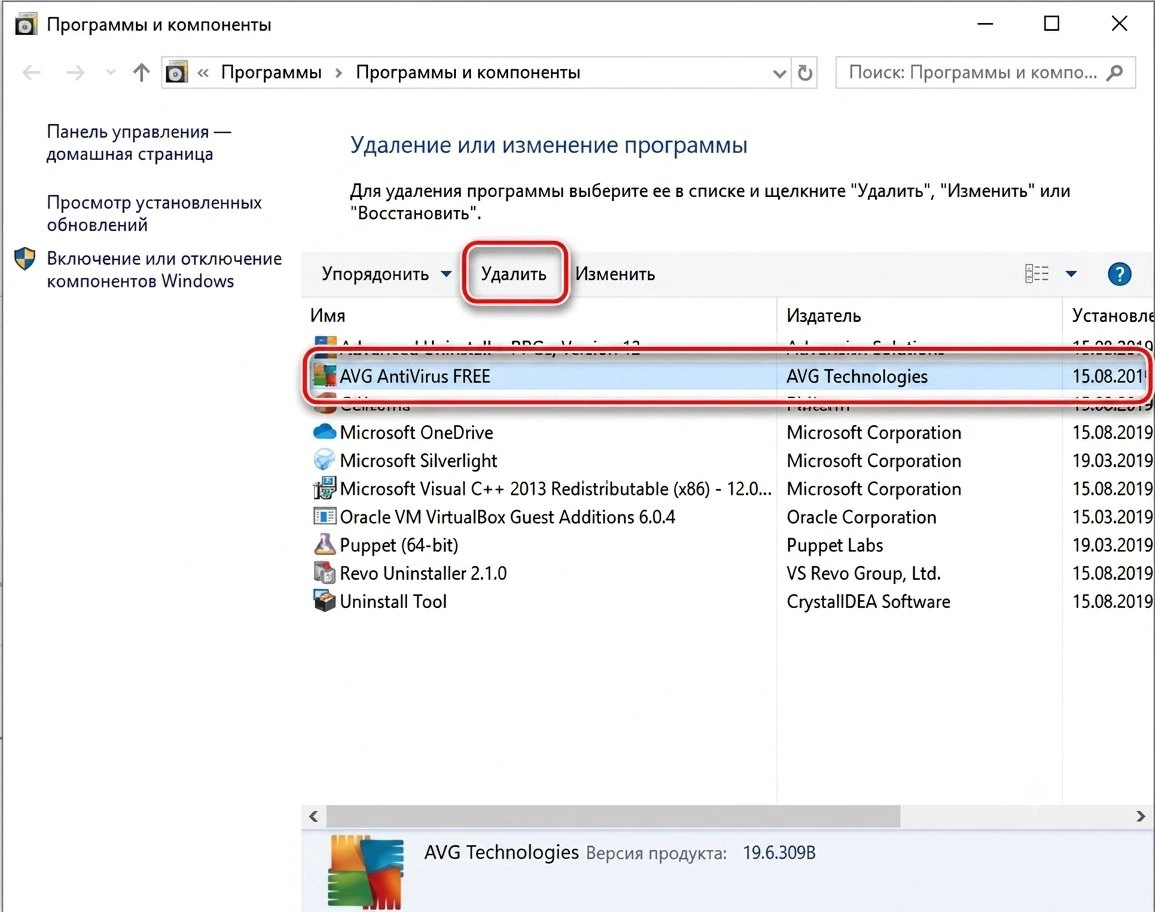The height and width of the screenshot is (912, 1155).
Task: Select Puppet (64-bit) in the list
Action: coord(399,545)
